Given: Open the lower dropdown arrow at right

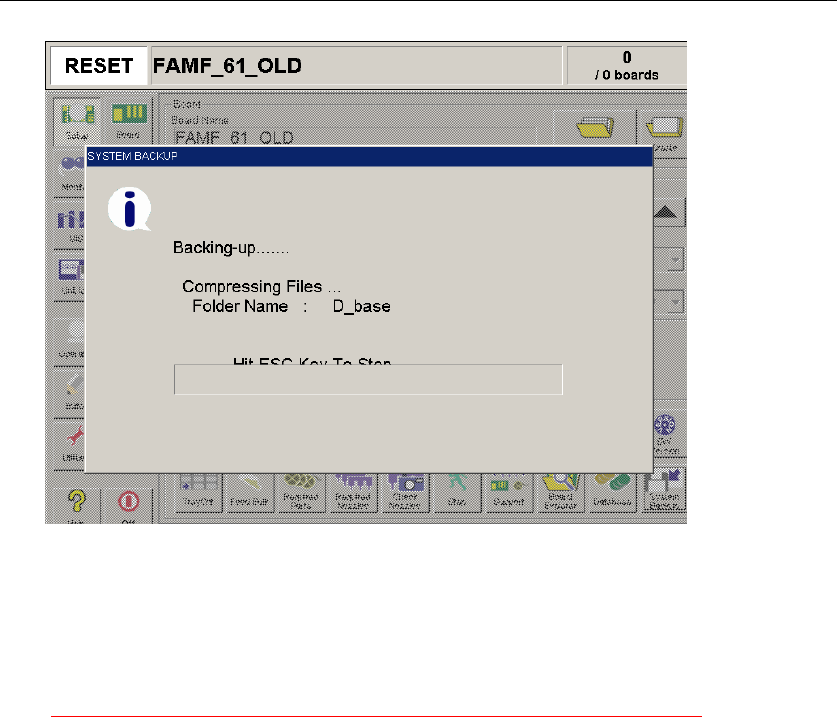Looking at the screenshot, I should point(675,302).
